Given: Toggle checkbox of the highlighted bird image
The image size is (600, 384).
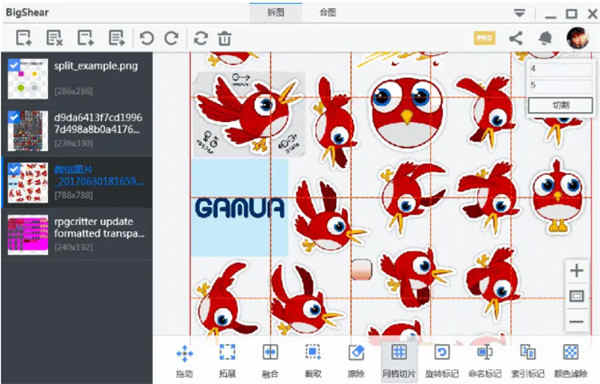Looking at the screenshot, I should point(14,169).
